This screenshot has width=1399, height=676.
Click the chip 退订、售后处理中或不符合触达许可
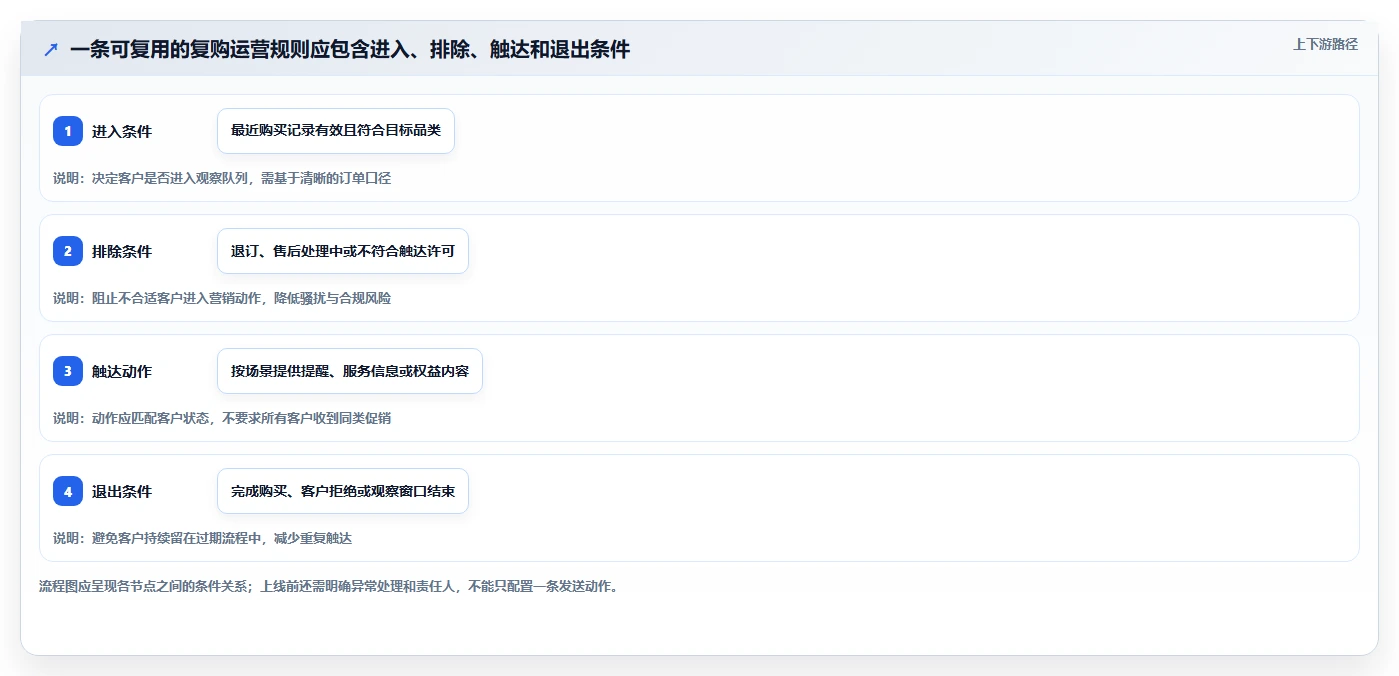[343, 251]
